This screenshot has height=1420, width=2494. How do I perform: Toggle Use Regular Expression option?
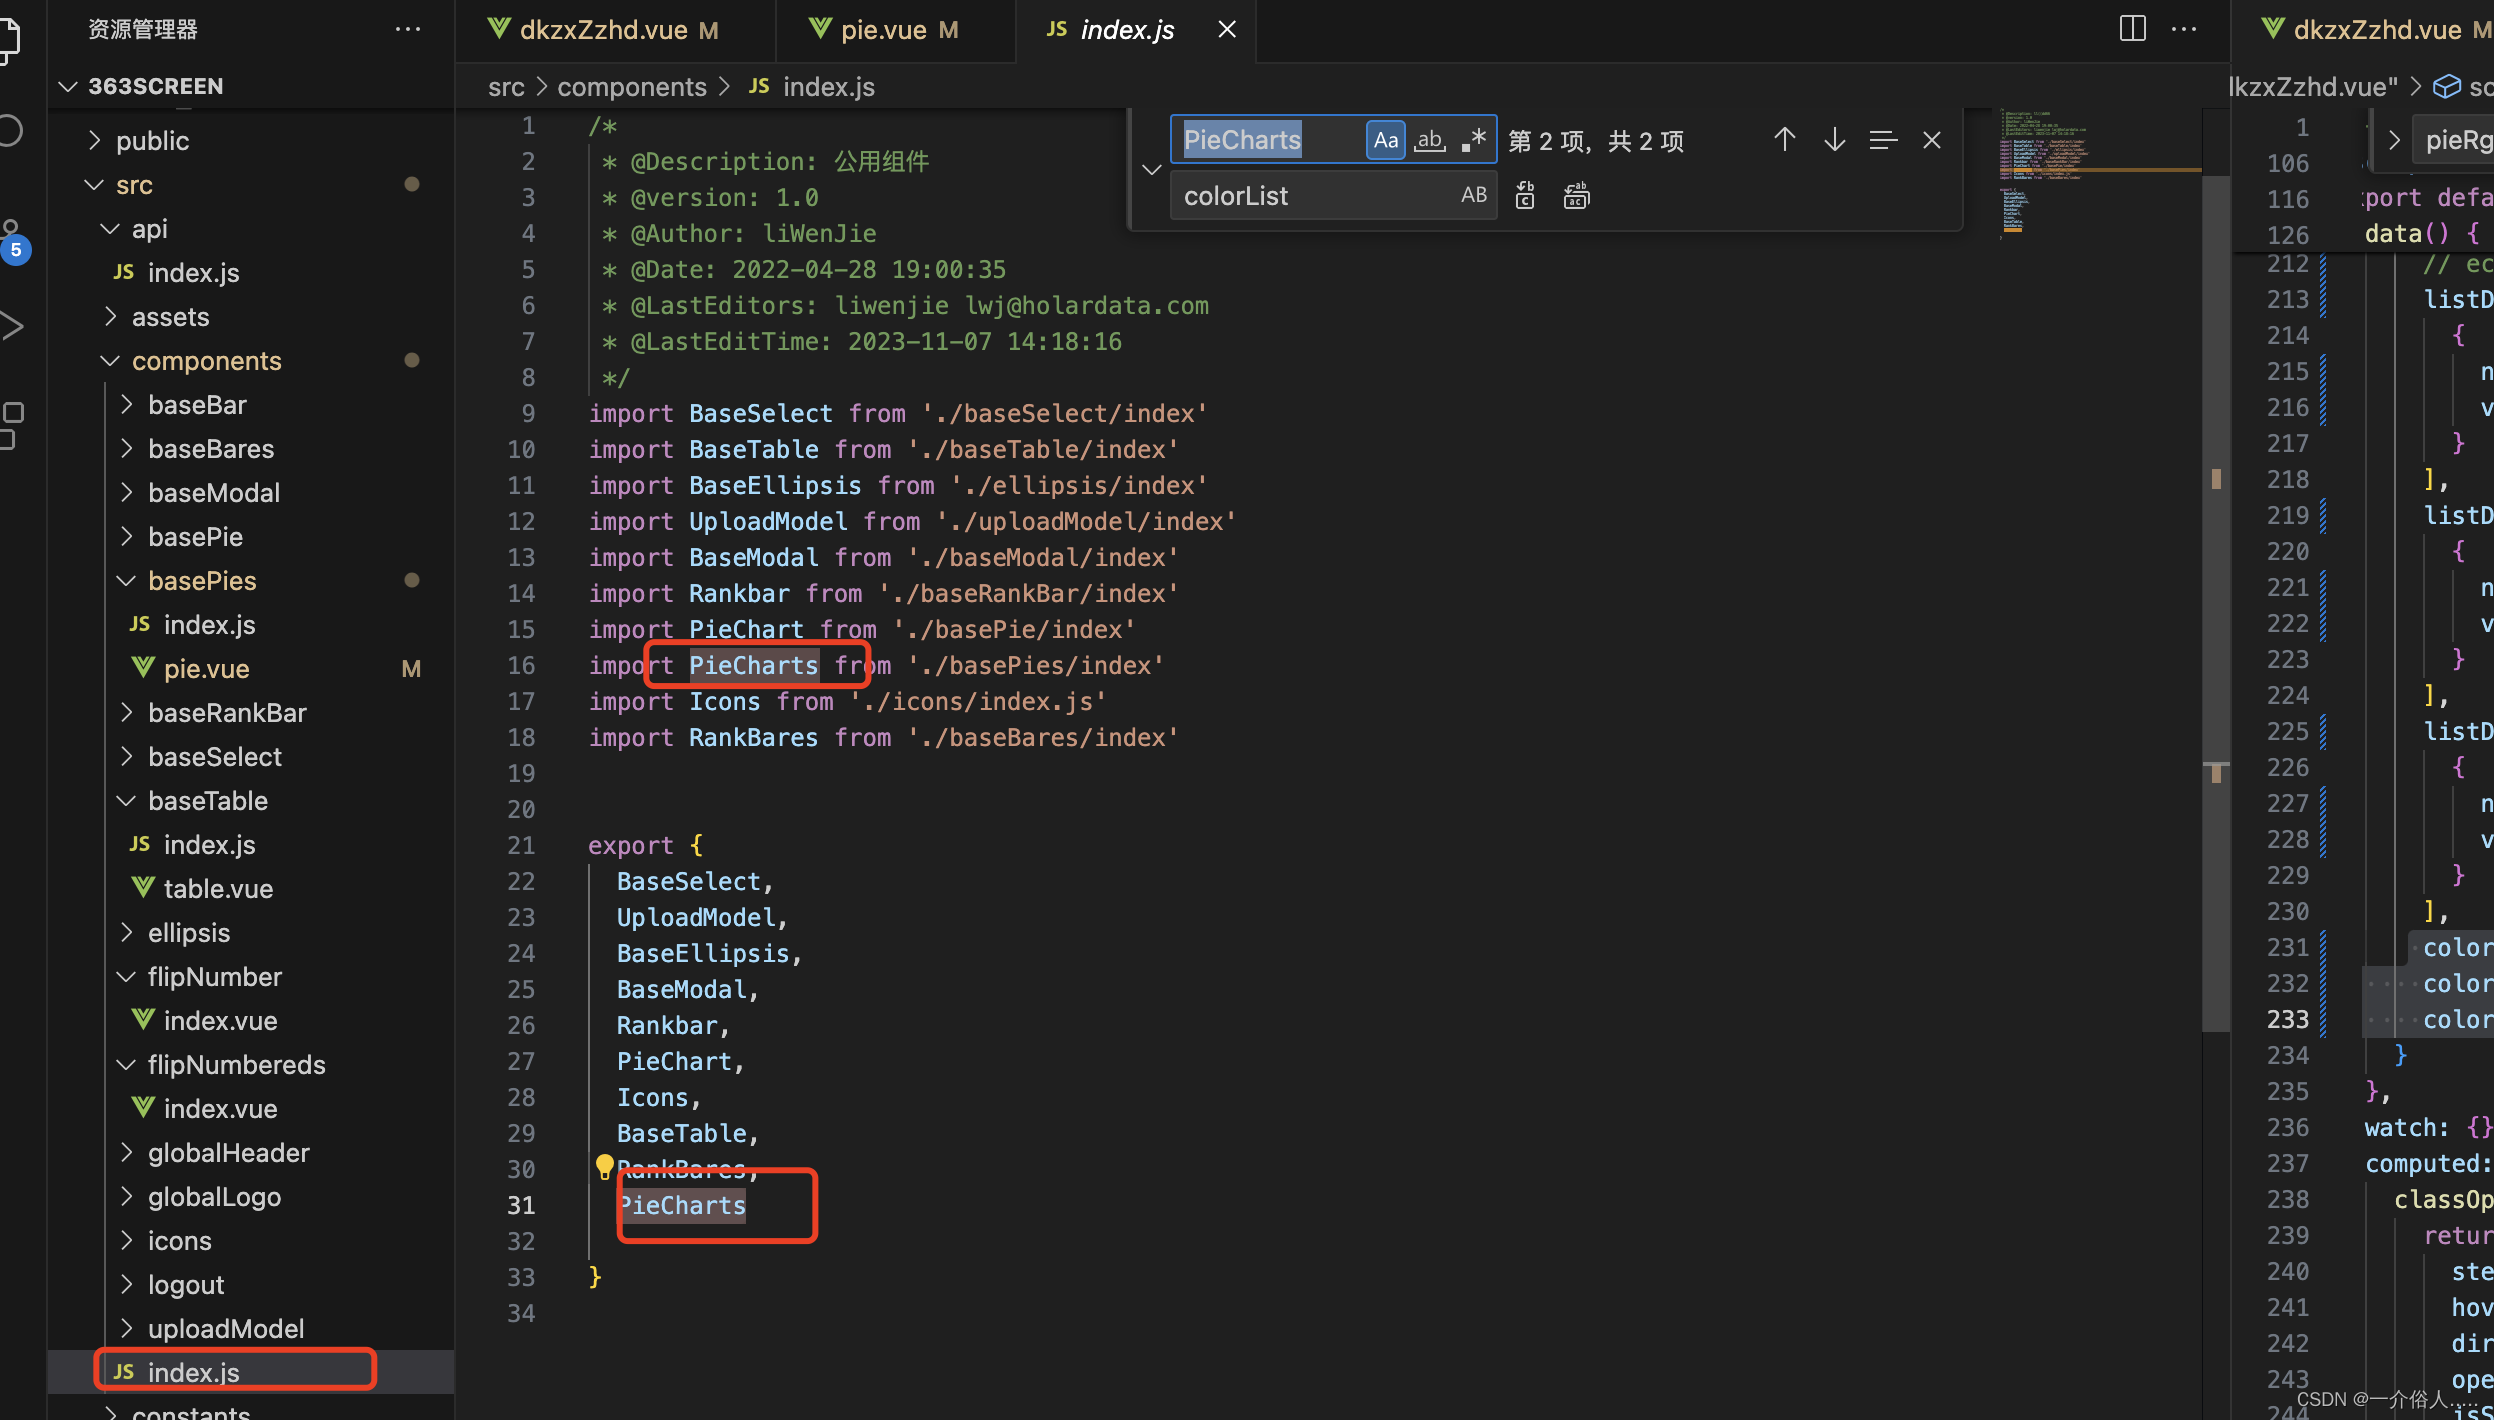coord(1474,140)
